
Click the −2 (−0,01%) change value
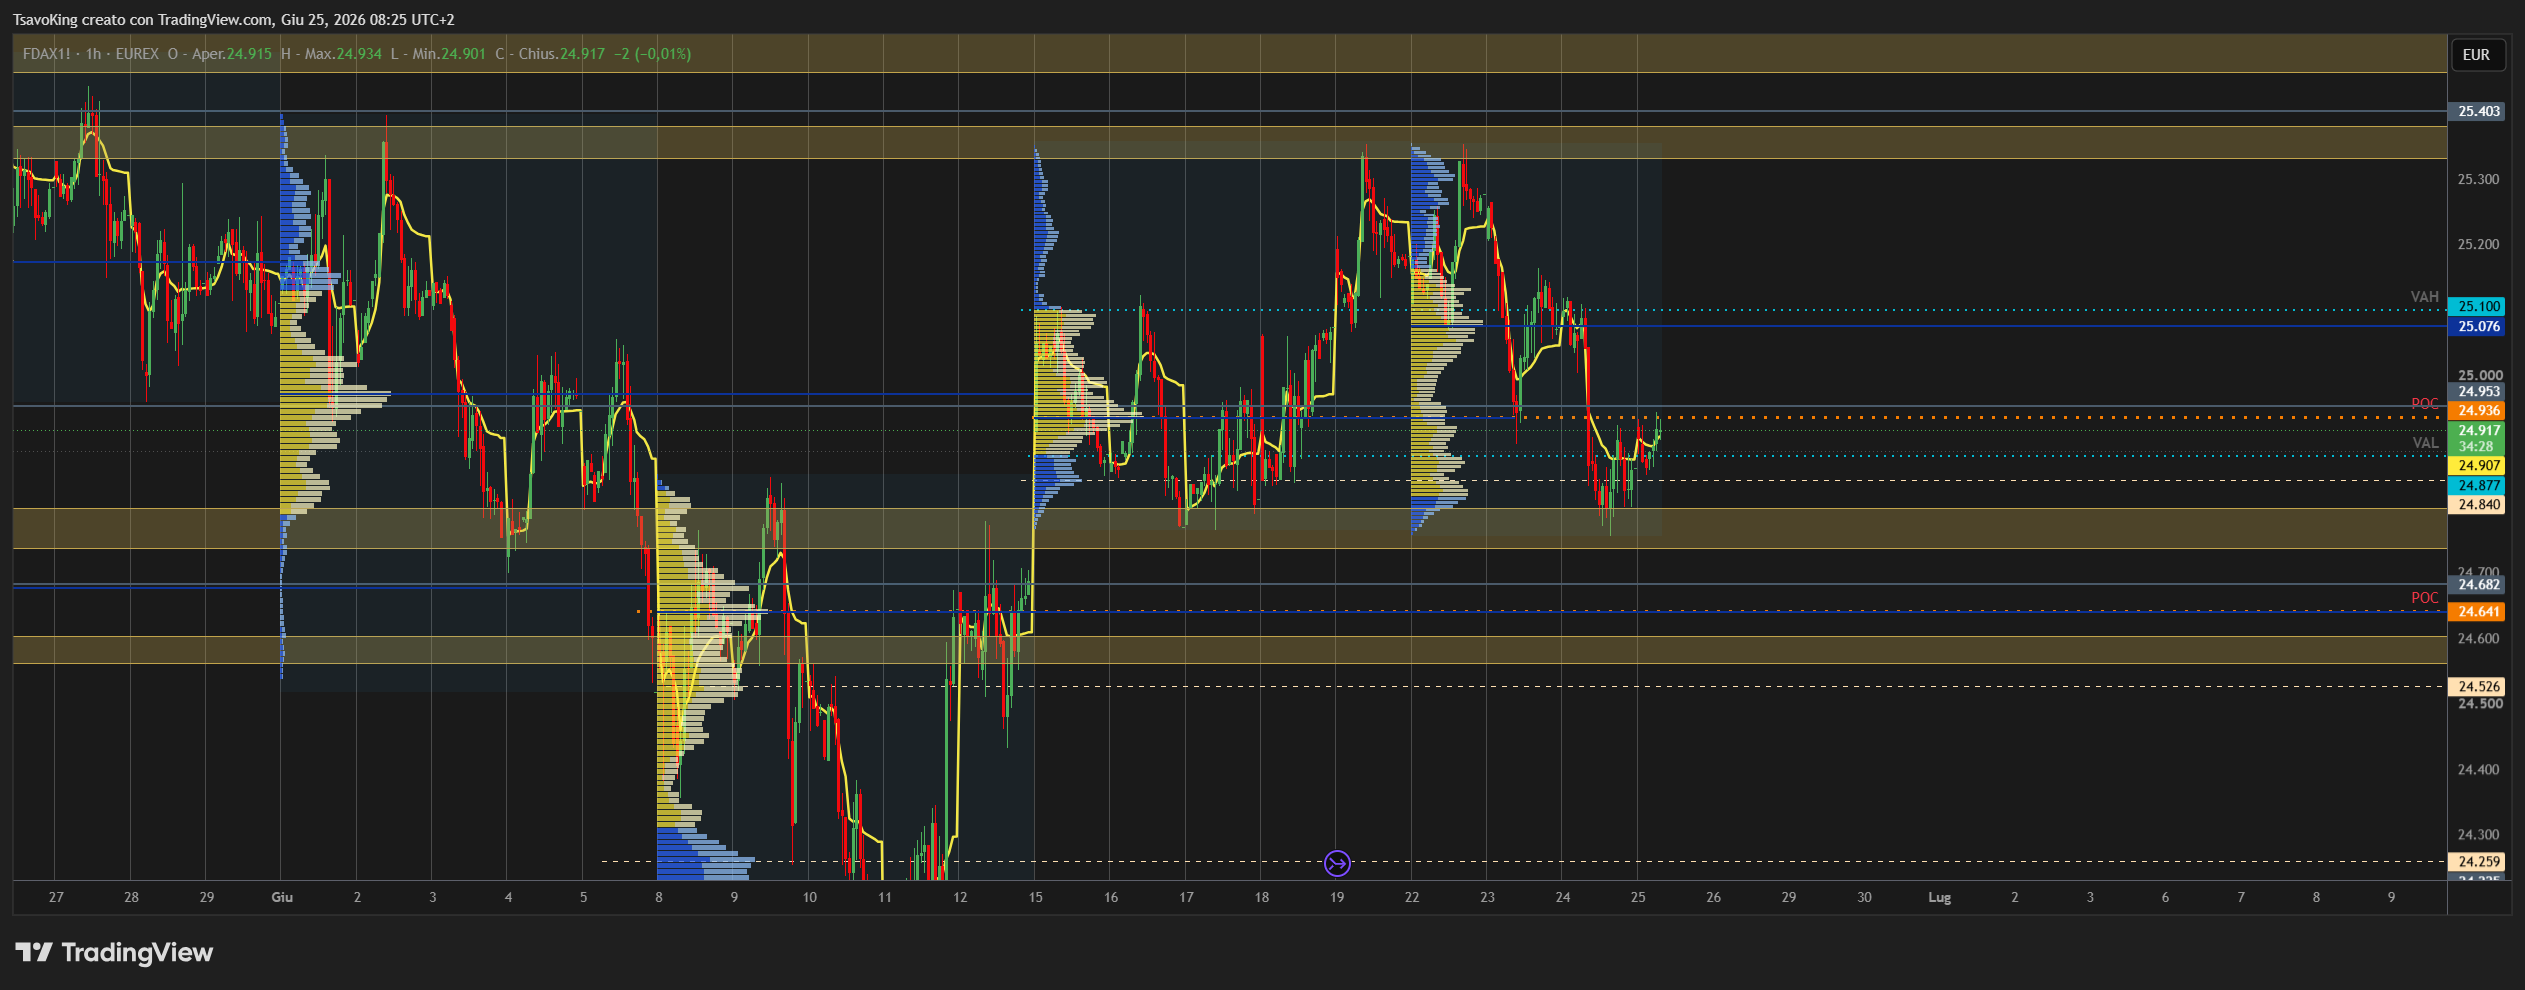click(x=652, y=54)
